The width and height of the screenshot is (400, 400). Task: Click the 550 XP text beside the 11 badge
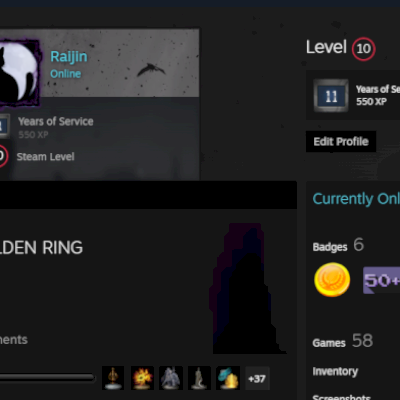(x=371, y=101)
